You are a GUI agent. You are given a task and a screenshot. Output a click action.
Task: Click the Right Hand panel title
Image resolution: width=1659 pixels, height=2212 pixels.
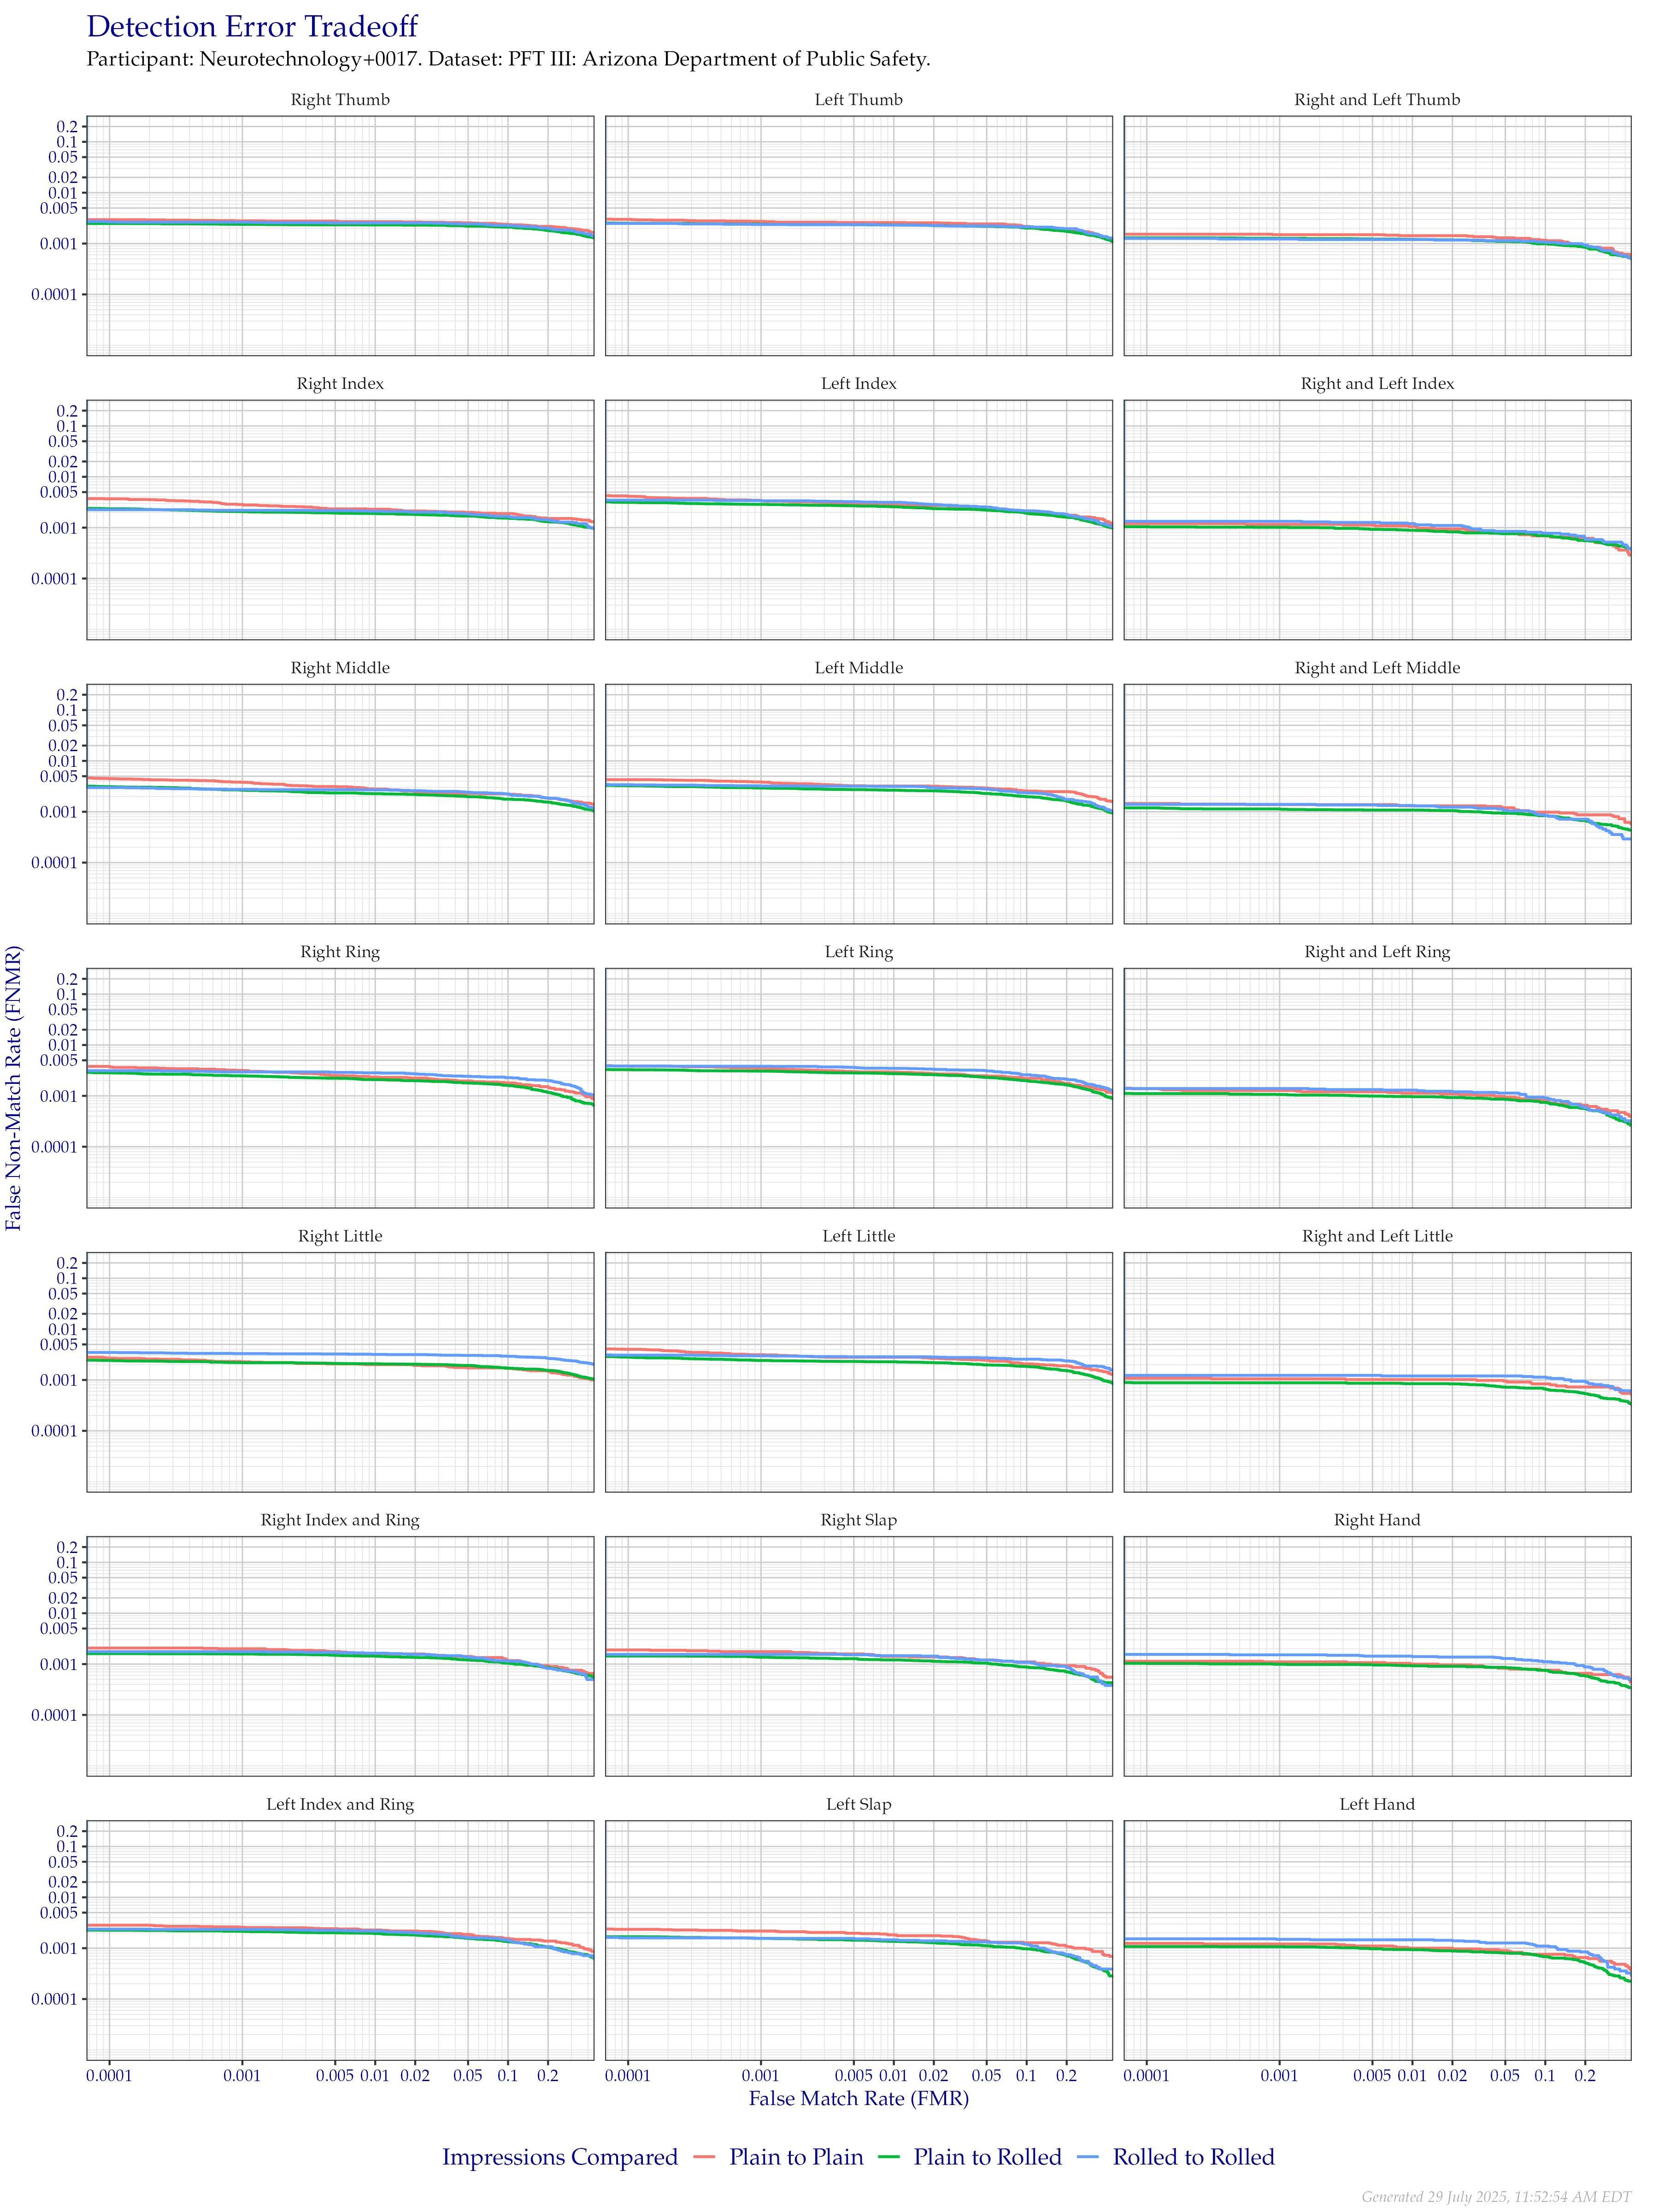(x=1377, y=1520)
